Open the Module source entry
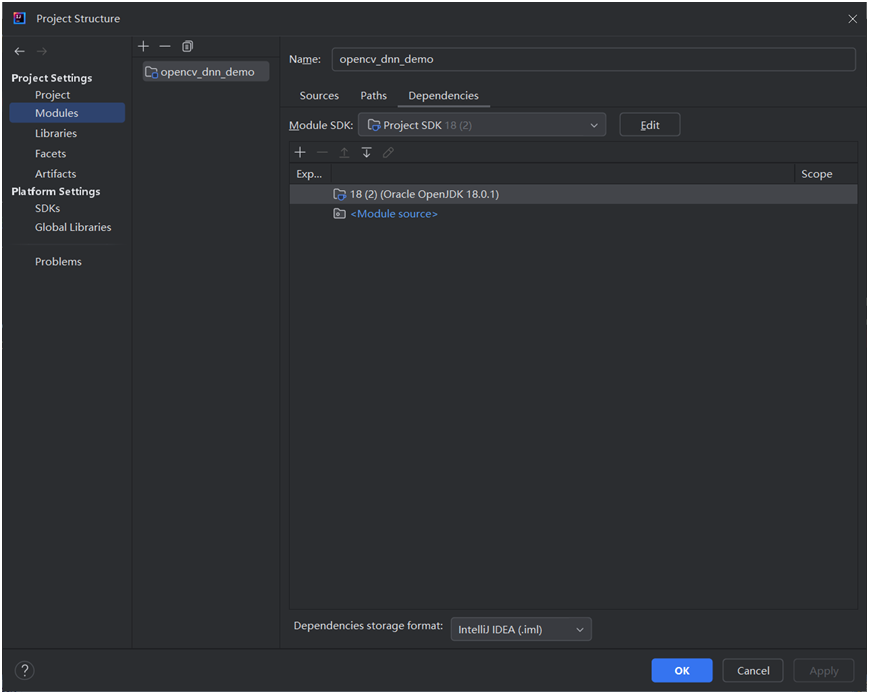Viewport: 869px width, 694px height. tap(396, 213)
